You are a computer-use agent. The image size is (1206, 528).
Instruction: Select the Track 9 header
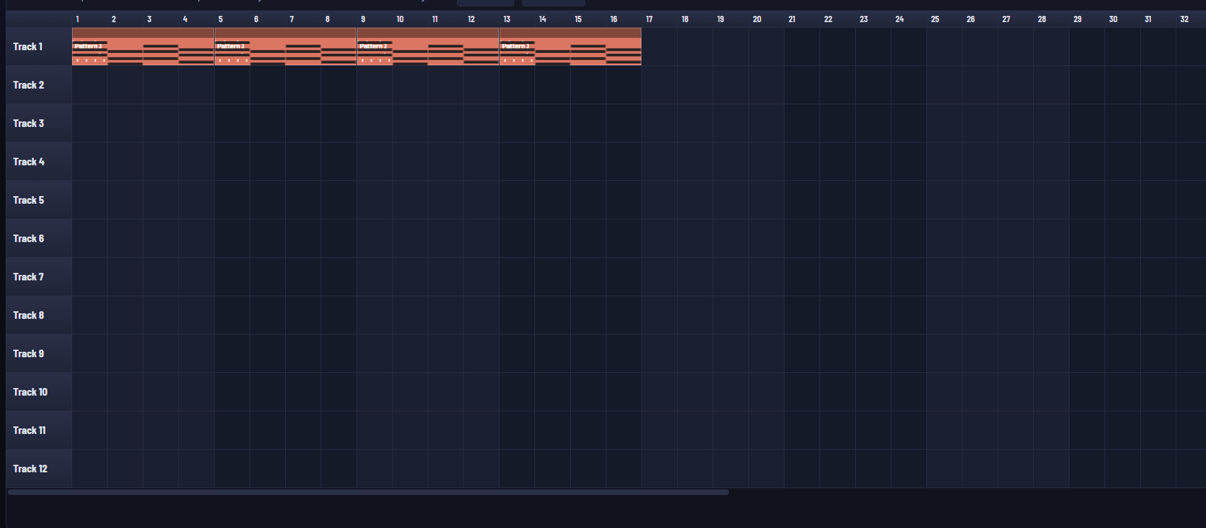point(39,353)
